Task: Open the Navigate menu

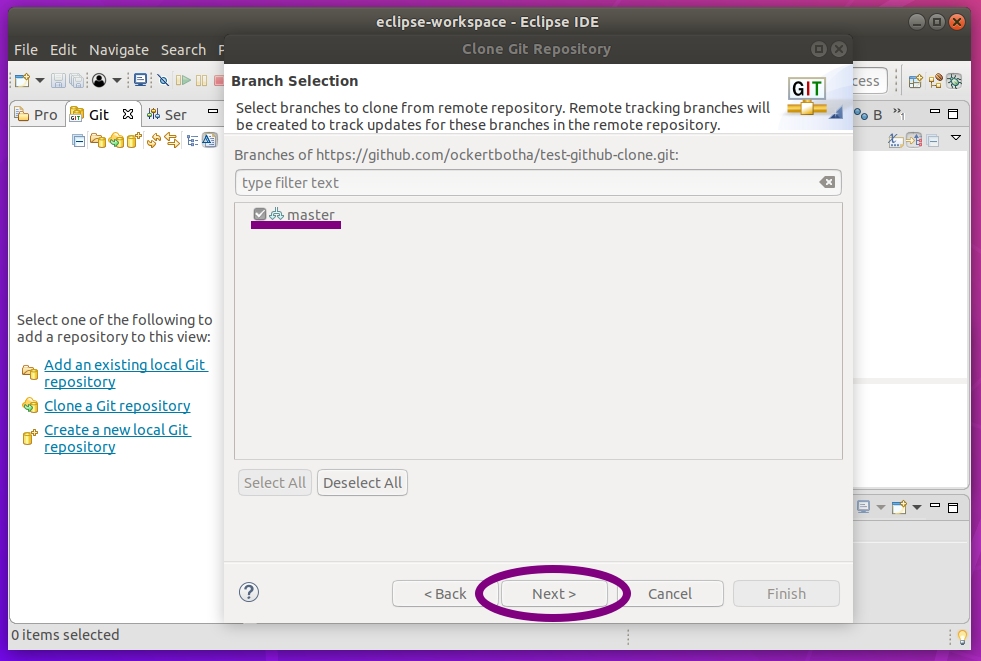Action: pos(119,49)
